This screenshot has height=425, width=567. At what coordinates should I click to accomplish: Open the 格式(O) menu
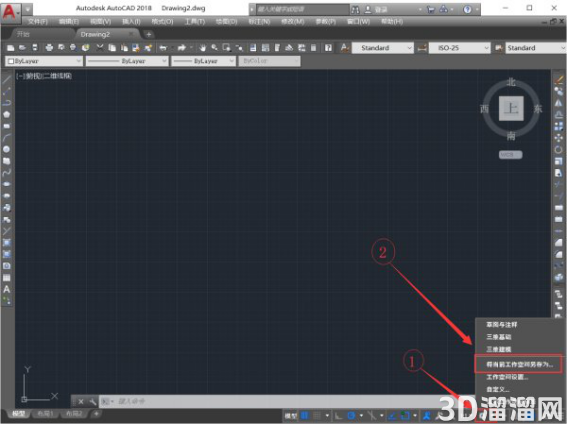point(162,22)
